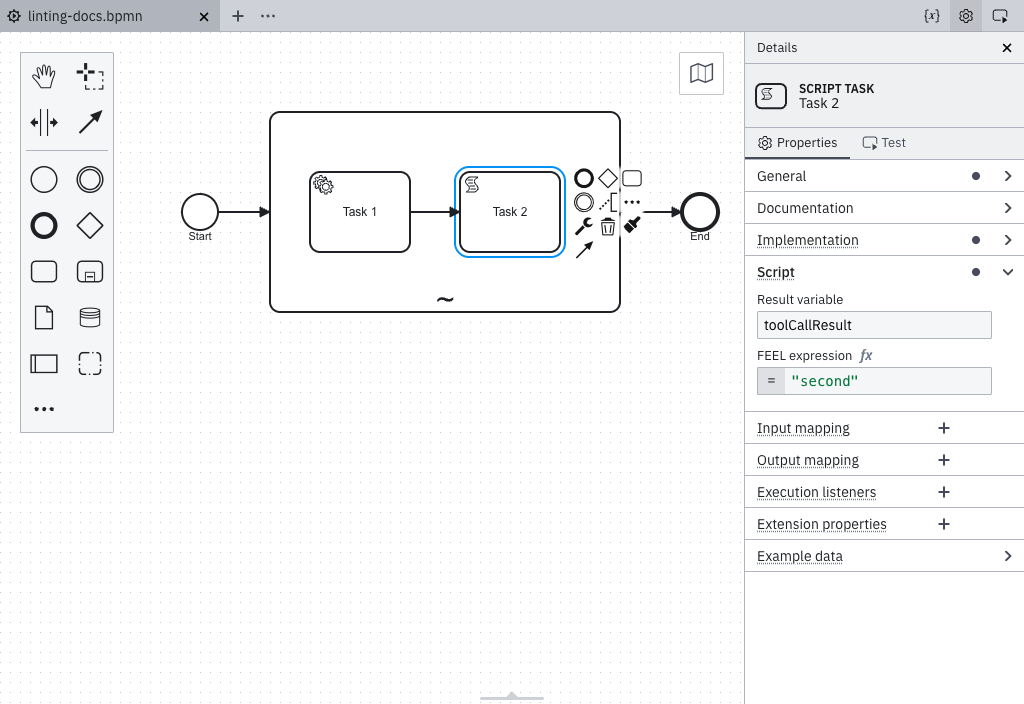Toggle the properties panel gear button
The height and width of the screenshot is (704, 1024).
(966, 16)
